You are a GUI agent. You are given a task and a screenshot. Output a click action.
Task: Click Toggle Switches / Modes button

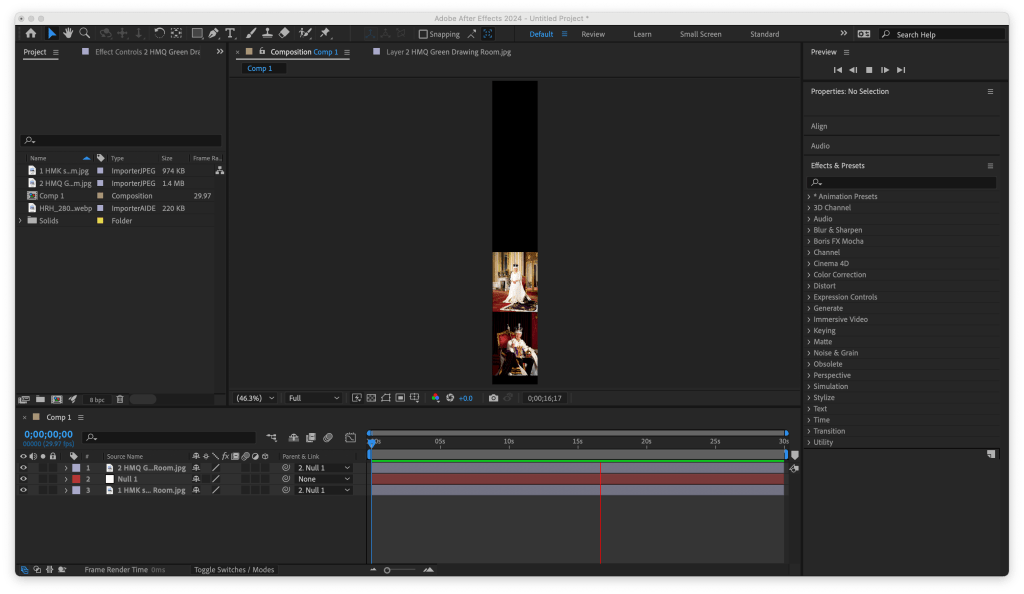(234, 570)
